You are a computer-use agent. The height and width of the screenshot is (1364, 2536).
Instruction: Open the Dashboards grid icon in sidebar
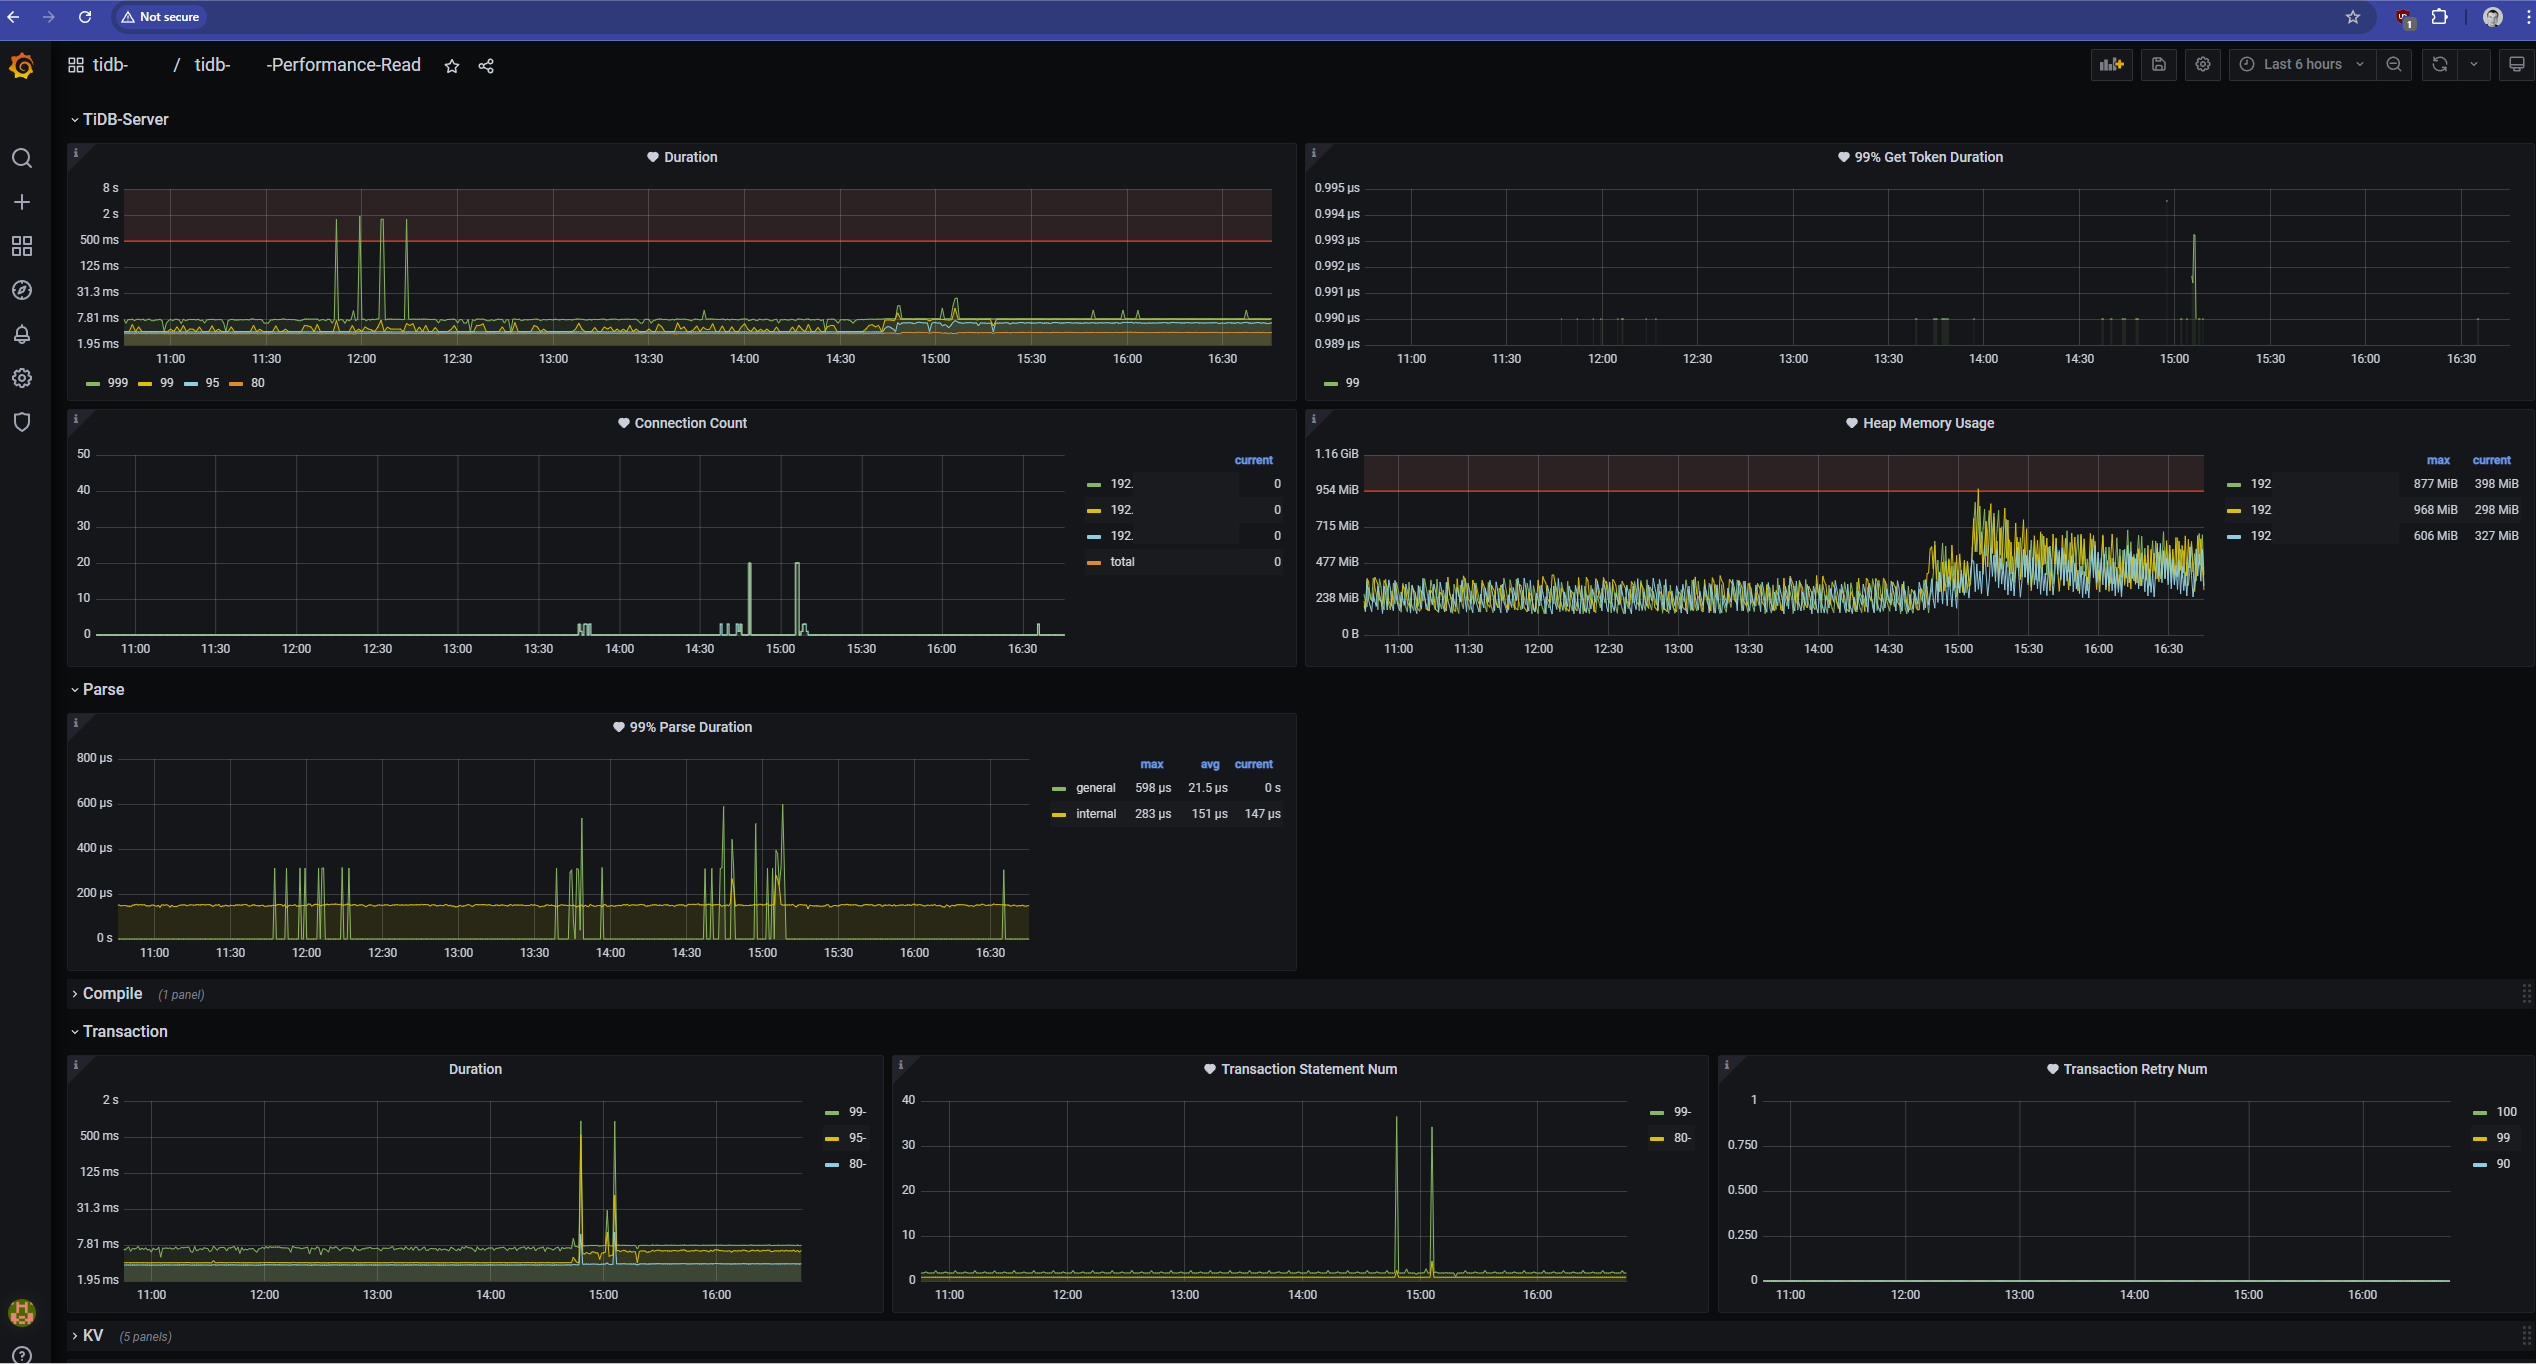[x=21, y=246]
